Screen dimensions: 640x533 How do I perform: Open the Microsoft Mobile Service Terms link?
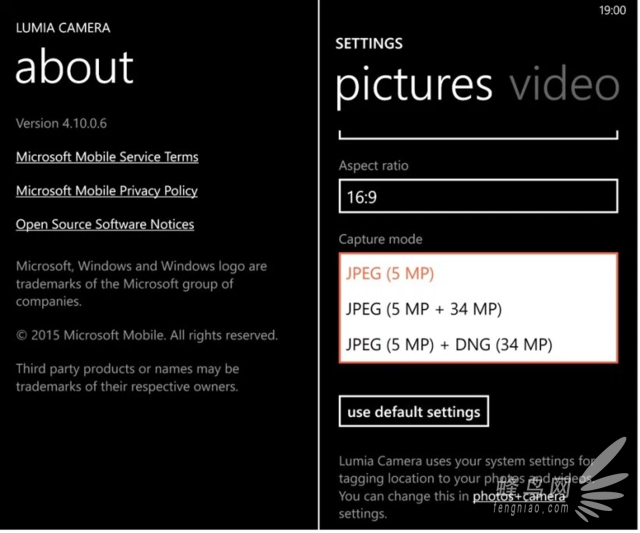pos(107,157)
